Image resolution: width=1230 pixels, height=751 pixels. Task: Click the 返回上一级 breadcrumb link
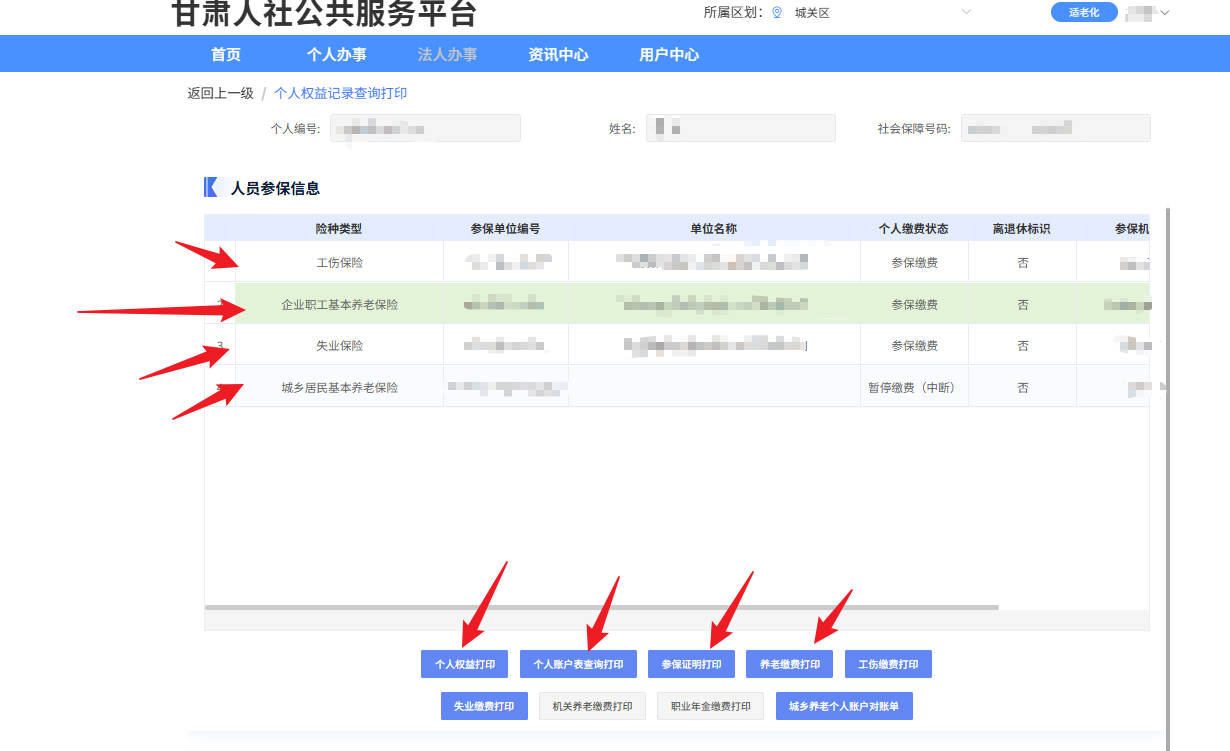(220, 93)
